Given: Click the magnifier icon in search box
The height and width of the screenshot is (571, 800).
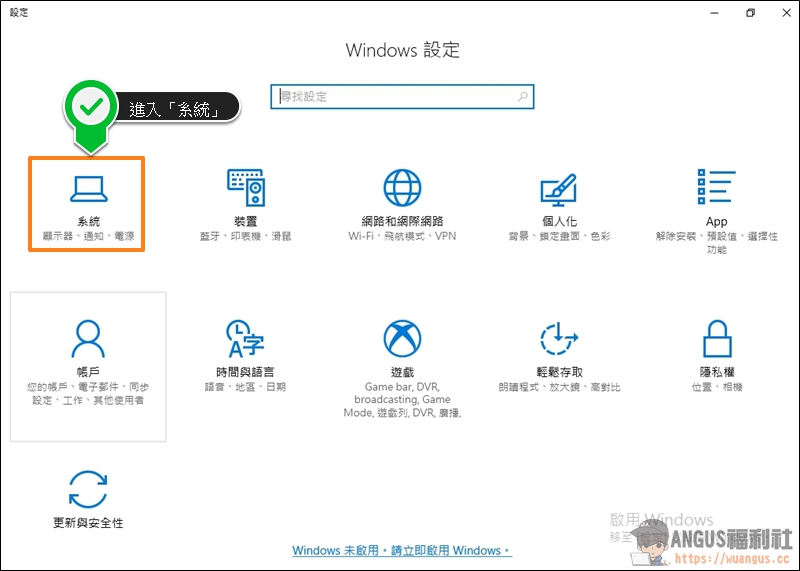Looking at the screenshot, I should pos(522,97).
